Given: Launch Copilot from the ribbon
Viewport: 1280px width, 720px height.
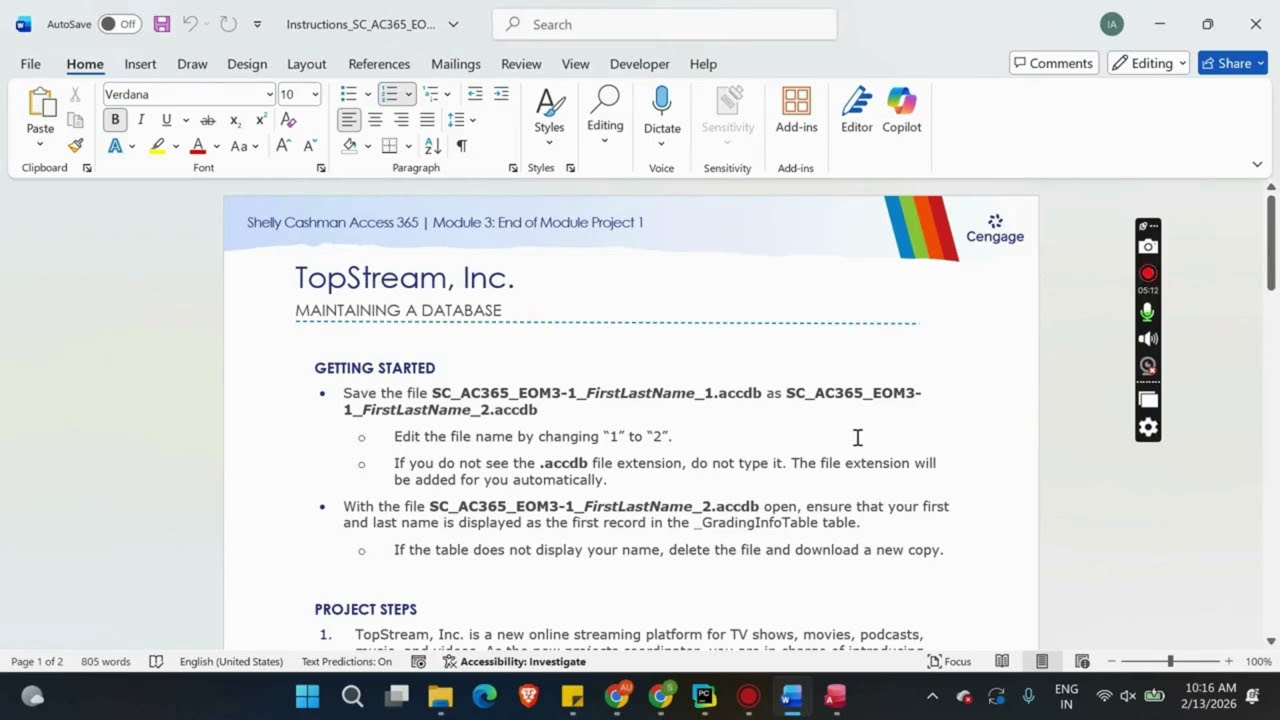Looking at the screenshot, I should (x=901, y=110).
